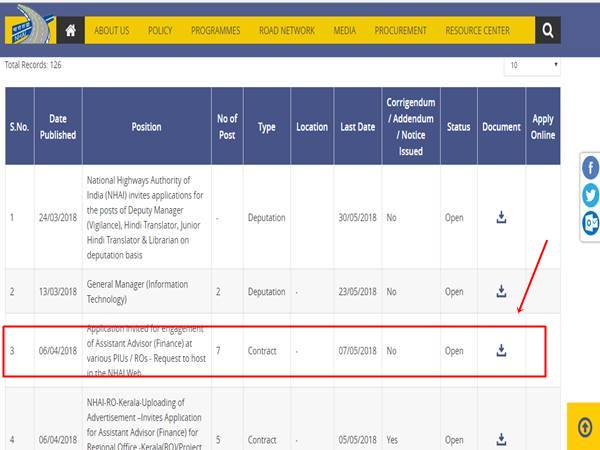Share via Outlook email icon

591,223
